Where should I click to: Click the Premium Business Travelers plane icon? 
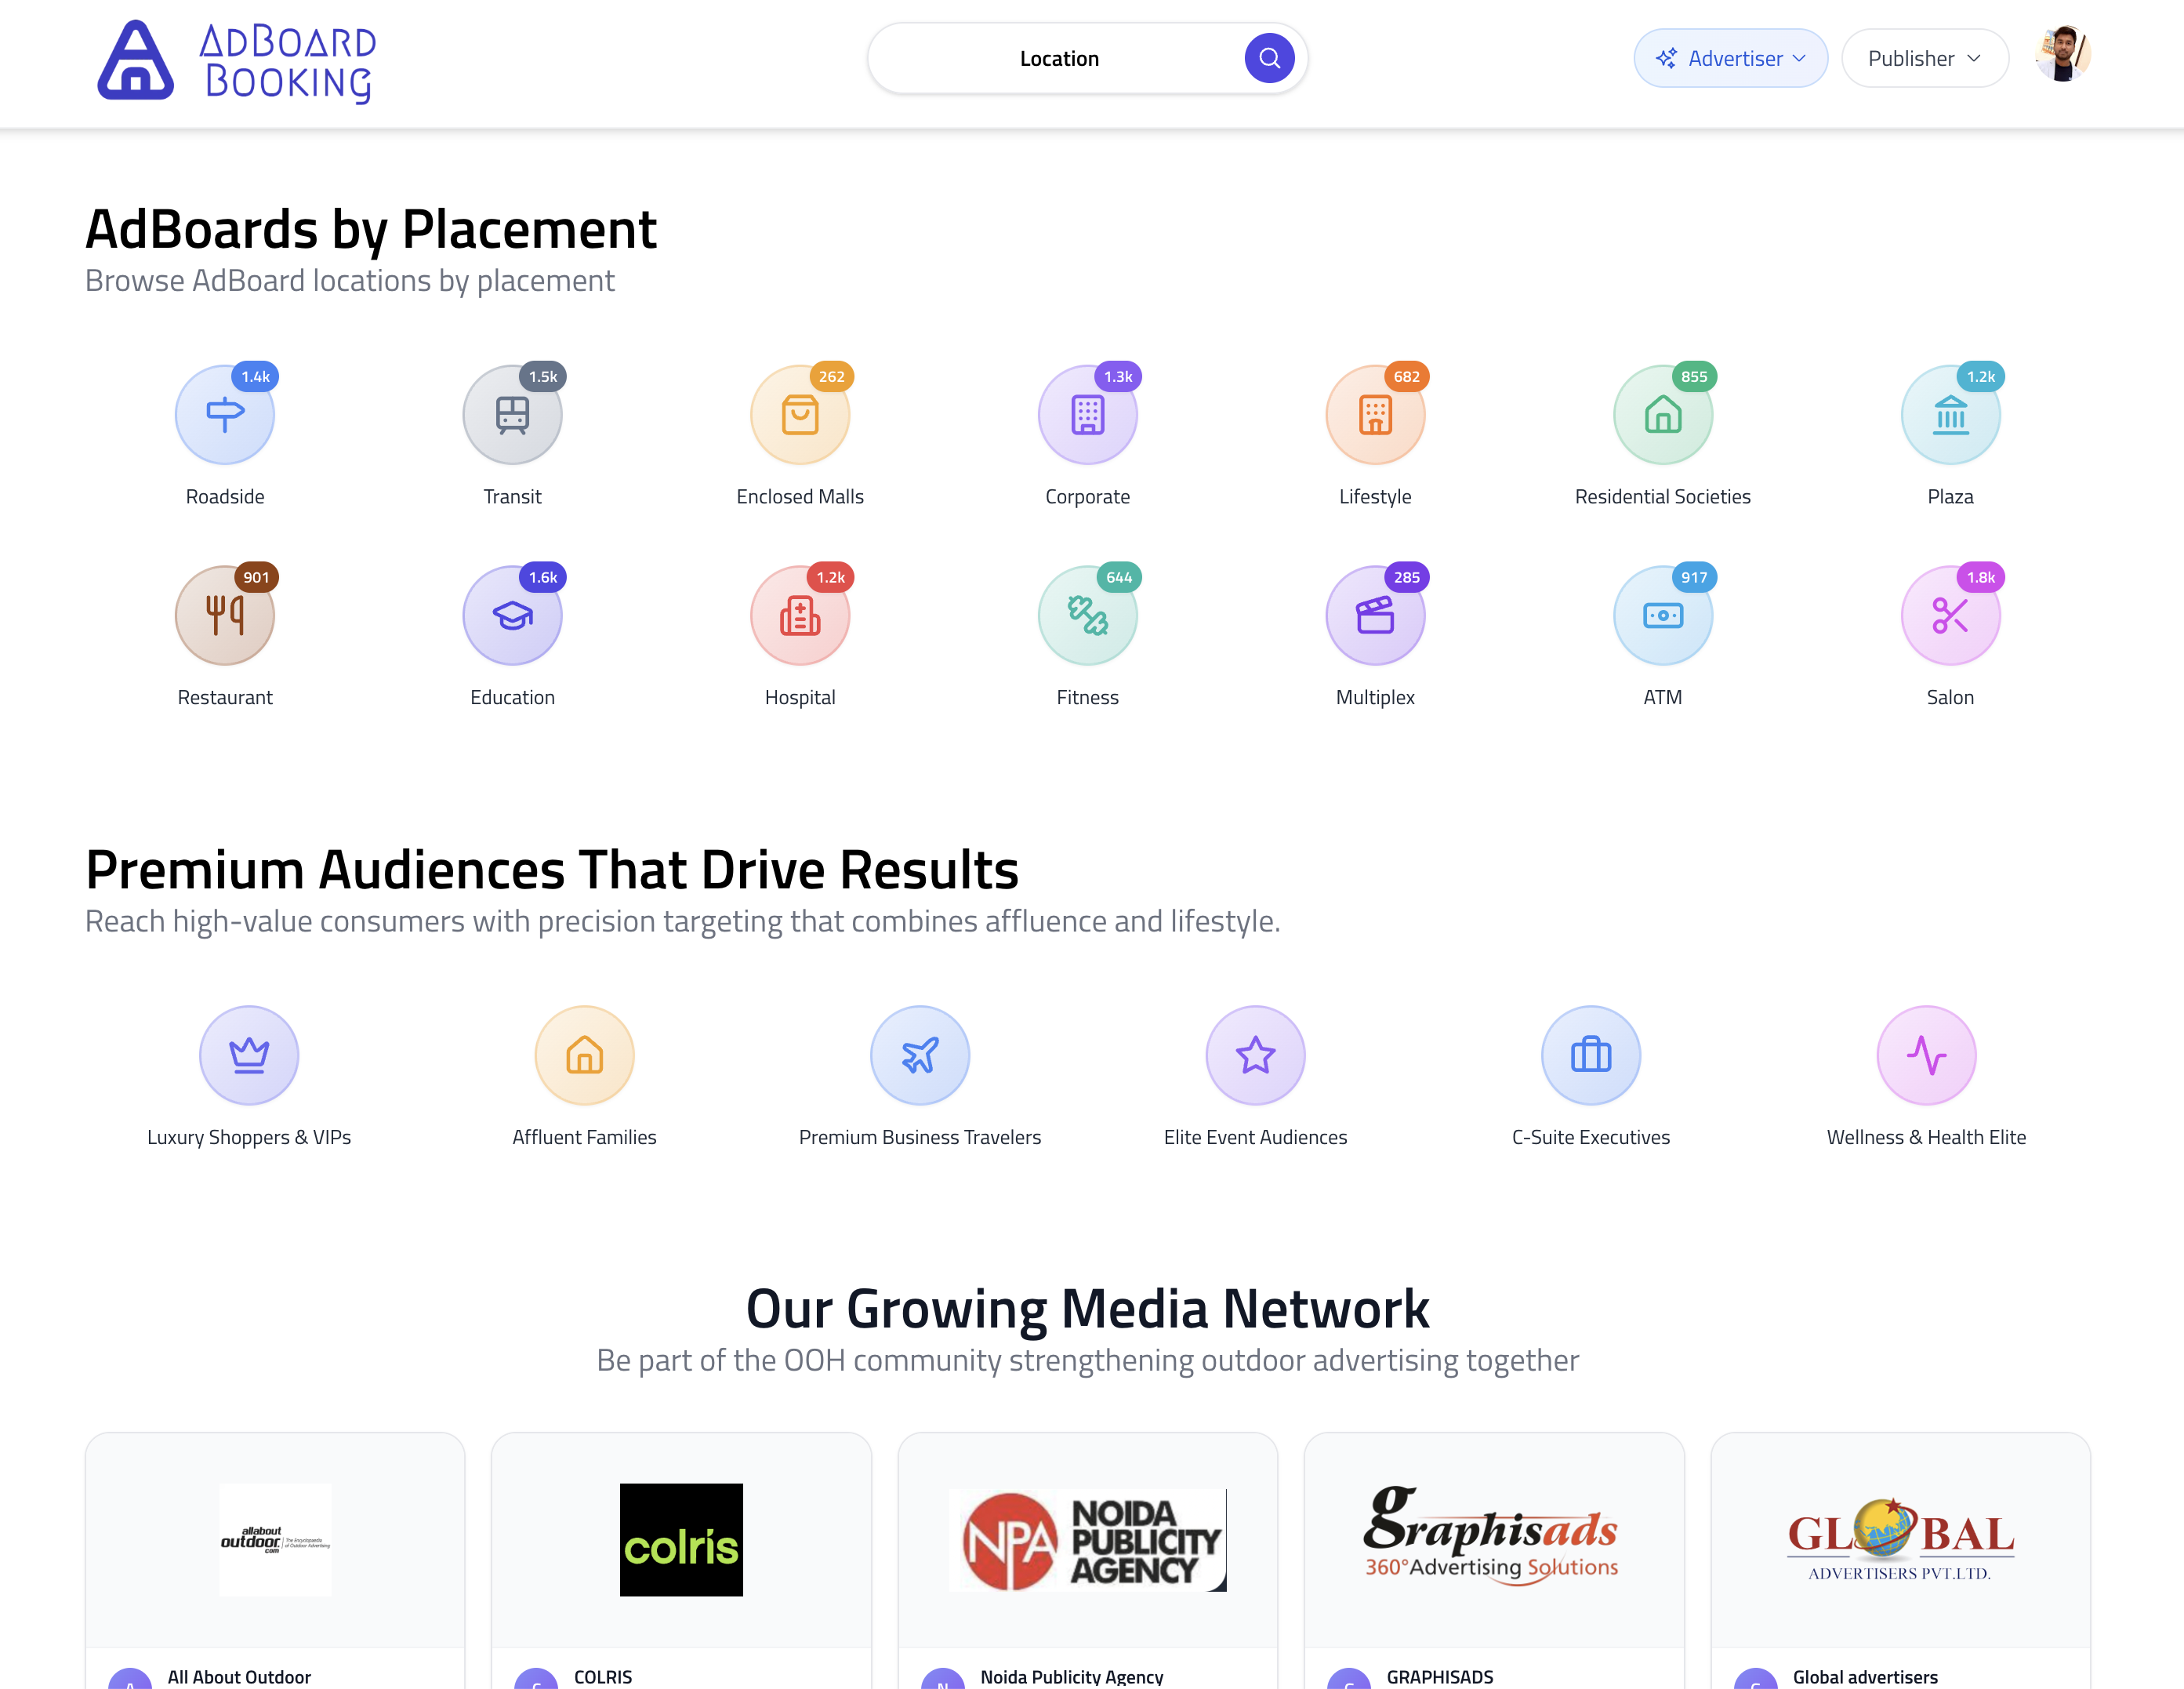tap(920, 1055)
